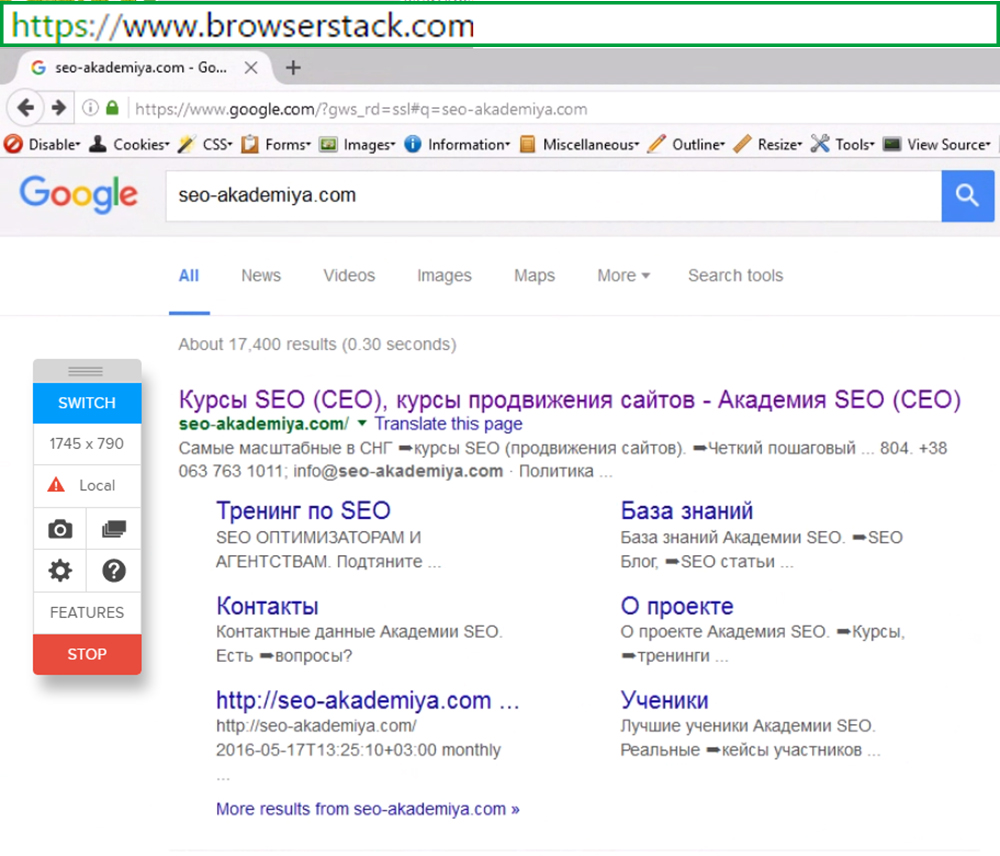Switch to the News search tab
The image size is (1000, 856).
(261, 276)
